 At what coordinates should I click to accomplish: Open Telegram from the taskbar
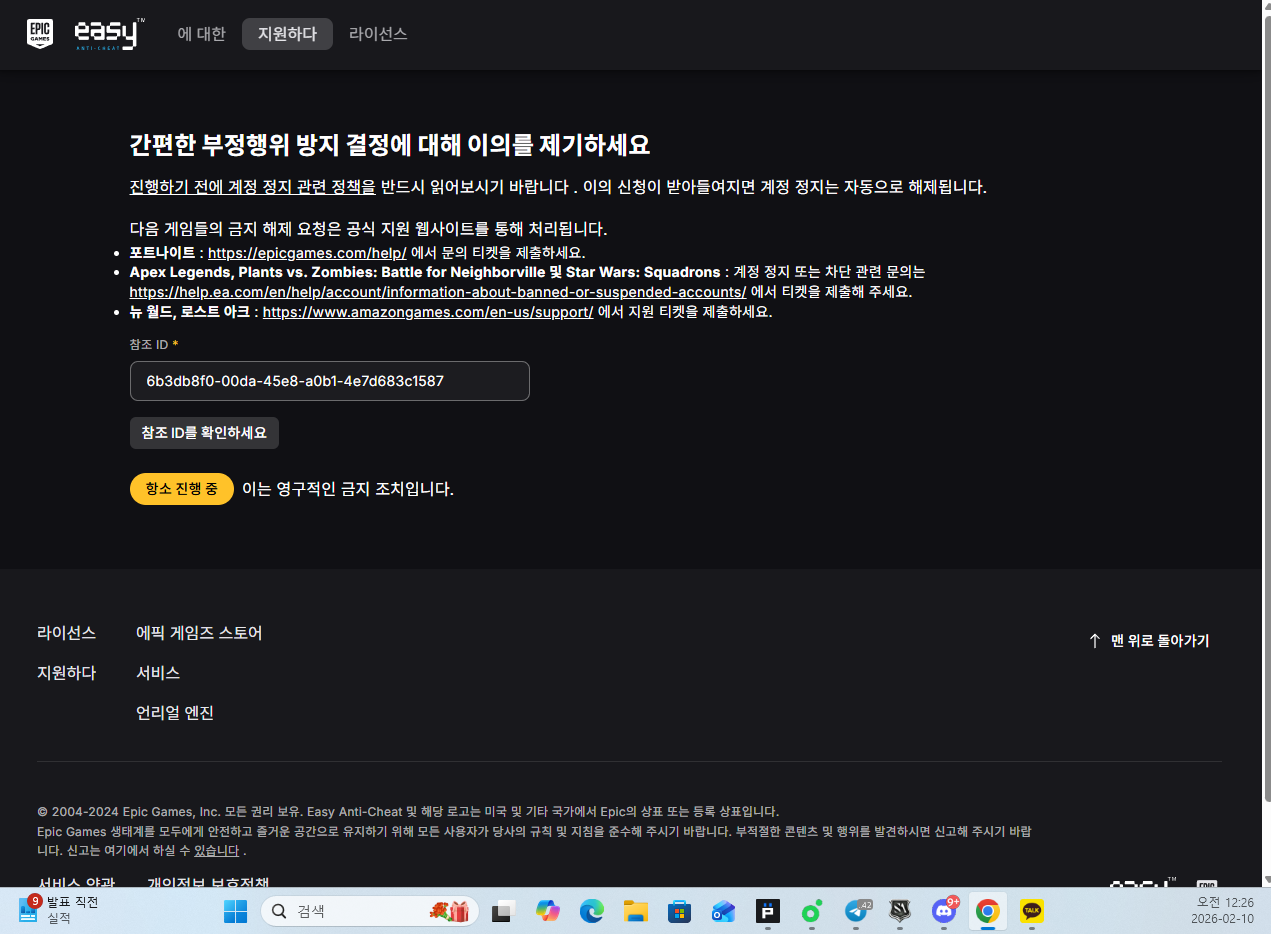(x=857, y=911)
